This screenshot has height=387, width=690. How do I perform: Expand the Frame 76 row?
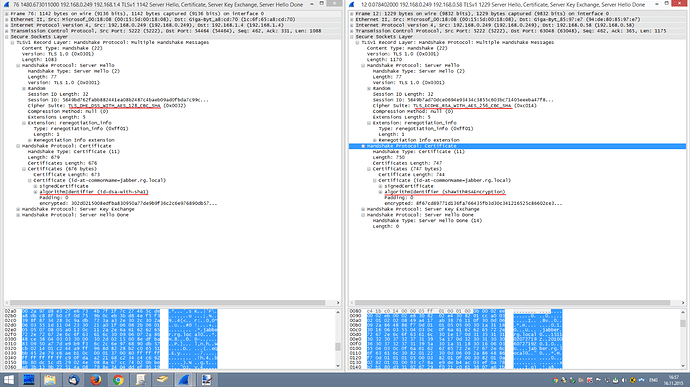[7, 14]
